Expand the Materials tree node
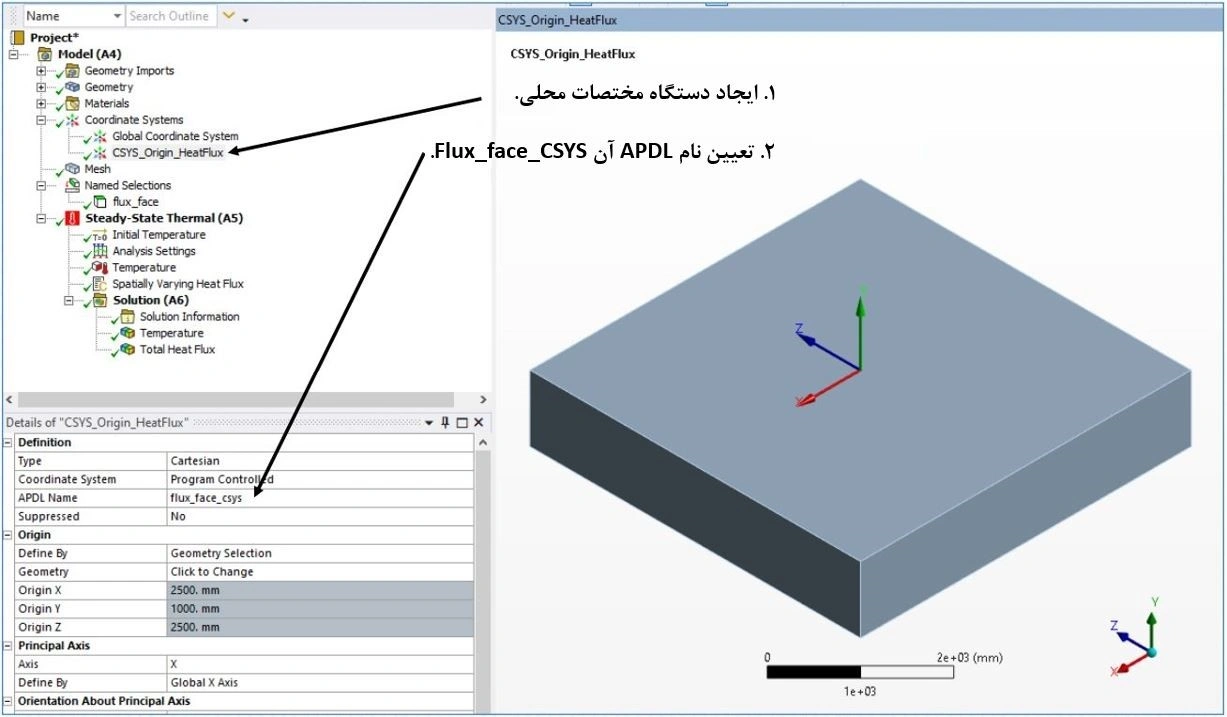 coord(41,103)
